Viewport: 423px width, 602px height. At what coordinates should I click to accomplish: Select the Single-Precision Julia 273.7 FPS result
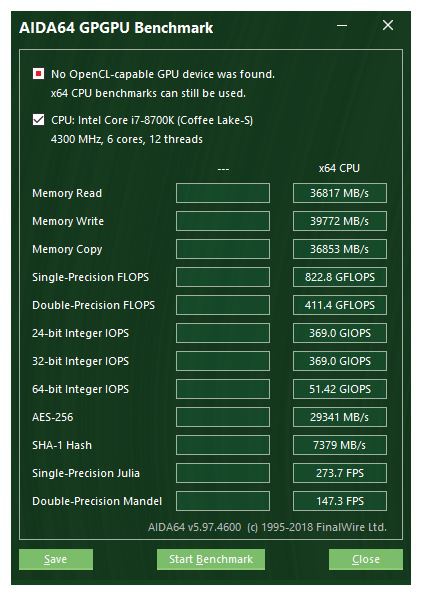pyautogui.click(x=340, y=473)
